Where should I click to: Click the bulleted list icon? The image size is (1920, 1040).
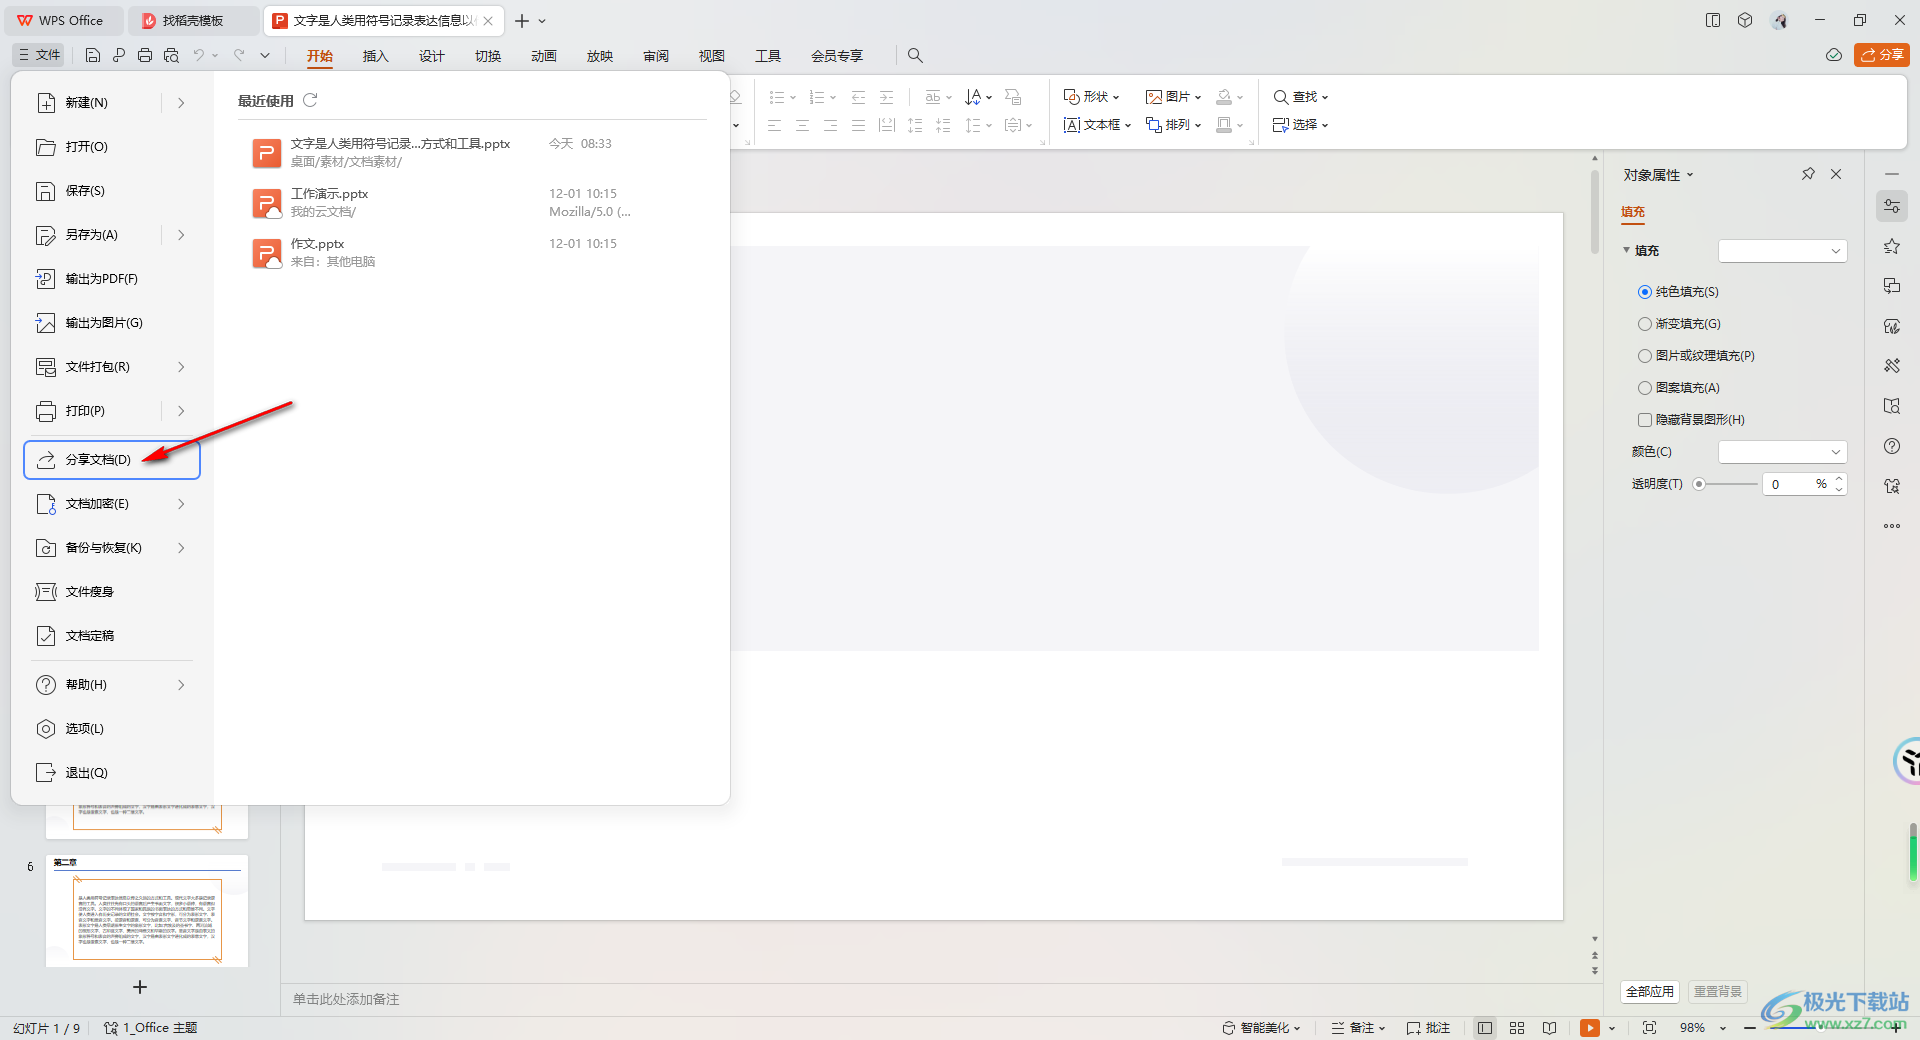(x=777, y=97)
